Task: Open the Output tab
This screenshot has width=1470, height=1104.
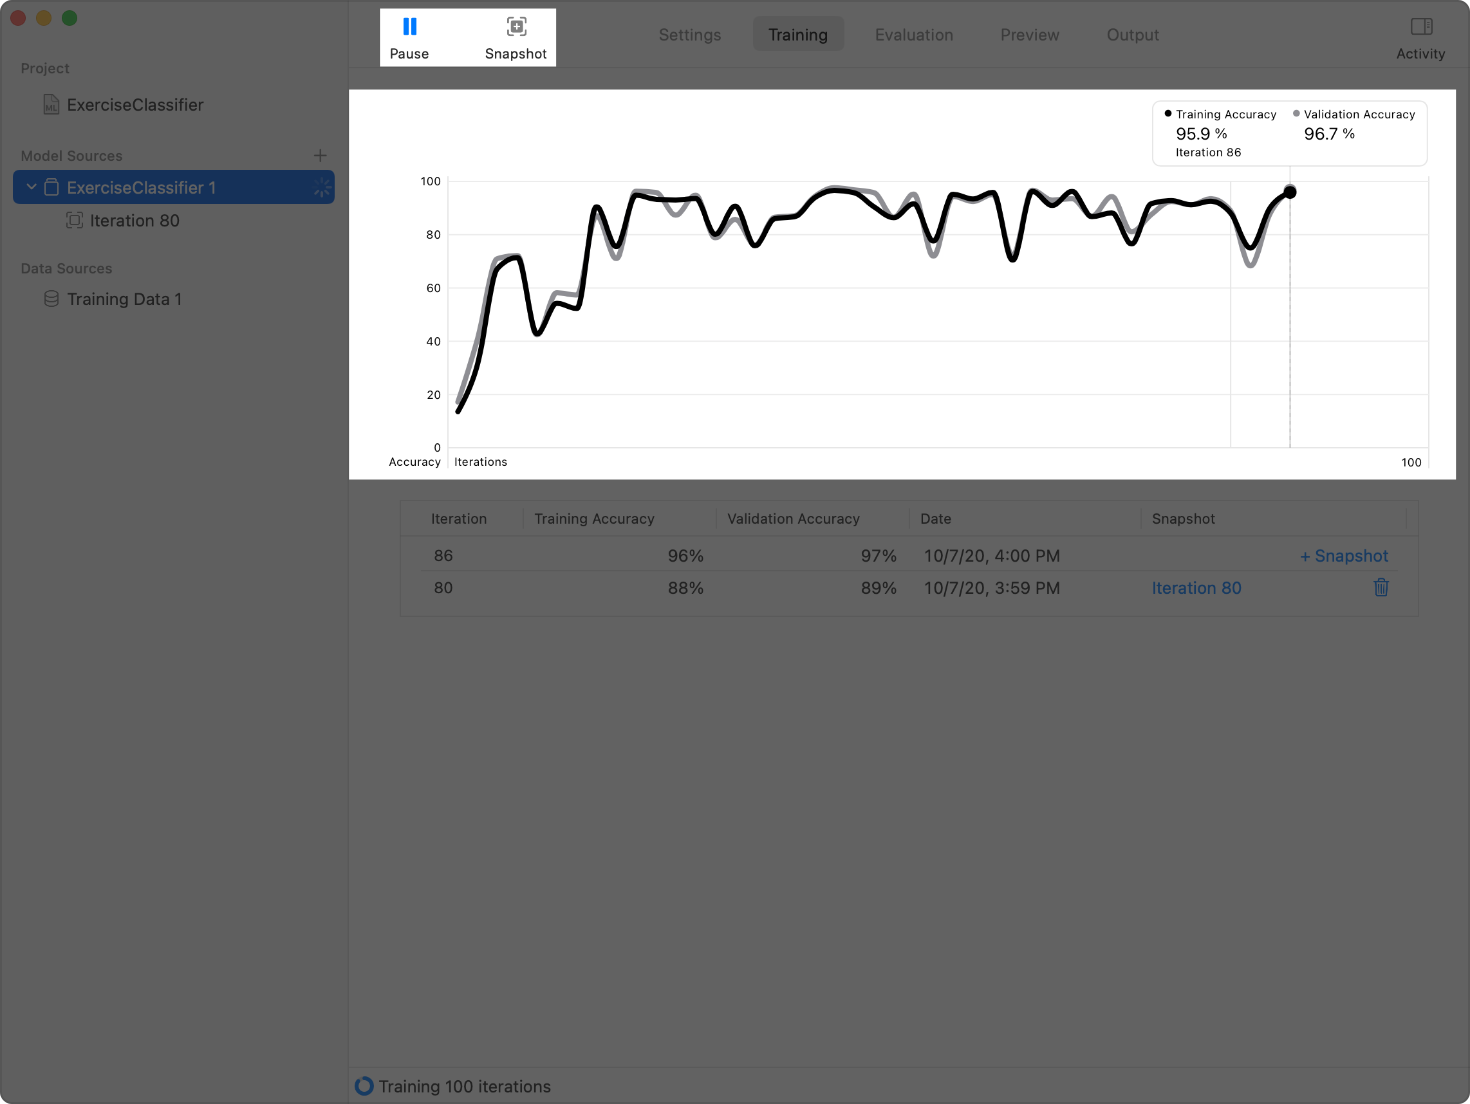Action: pyautogui.click(x=1132, y=35)
